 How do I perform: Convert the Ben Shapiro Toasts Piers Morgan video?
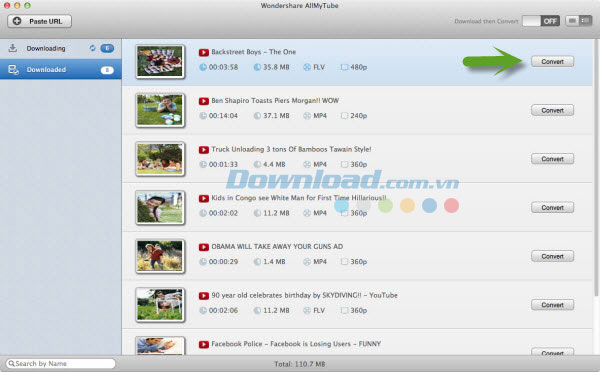point(552,110)
